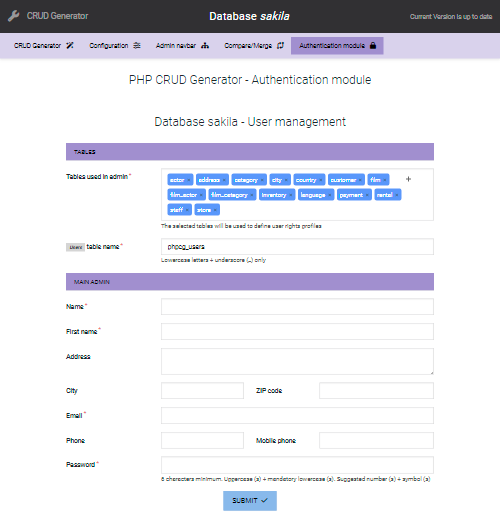Click into the Password field
This screenshot has height=521, width=500.
click(x=297, y=465)
